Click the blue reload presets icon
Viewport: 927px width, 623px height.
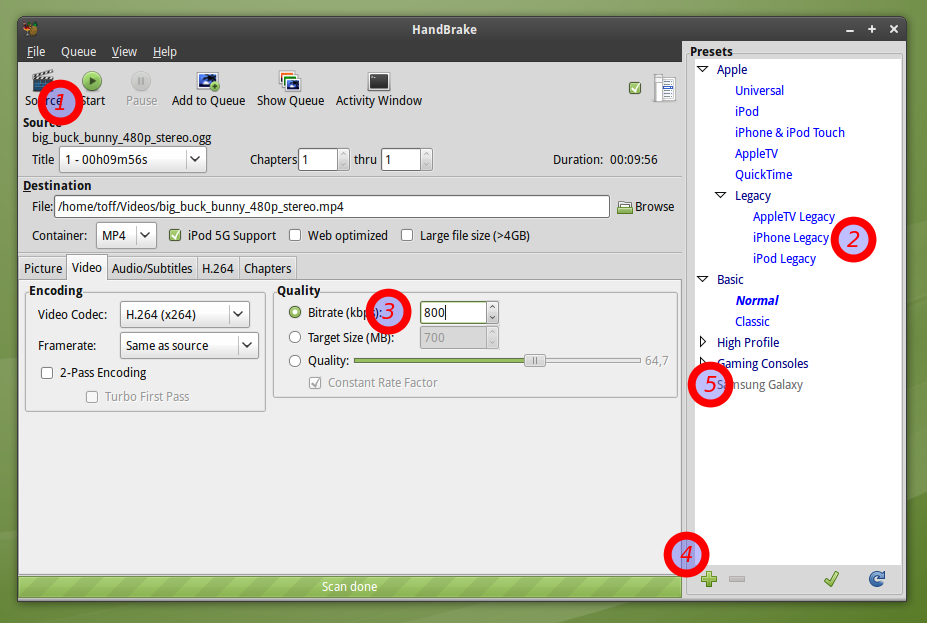(x=877, y=579)
